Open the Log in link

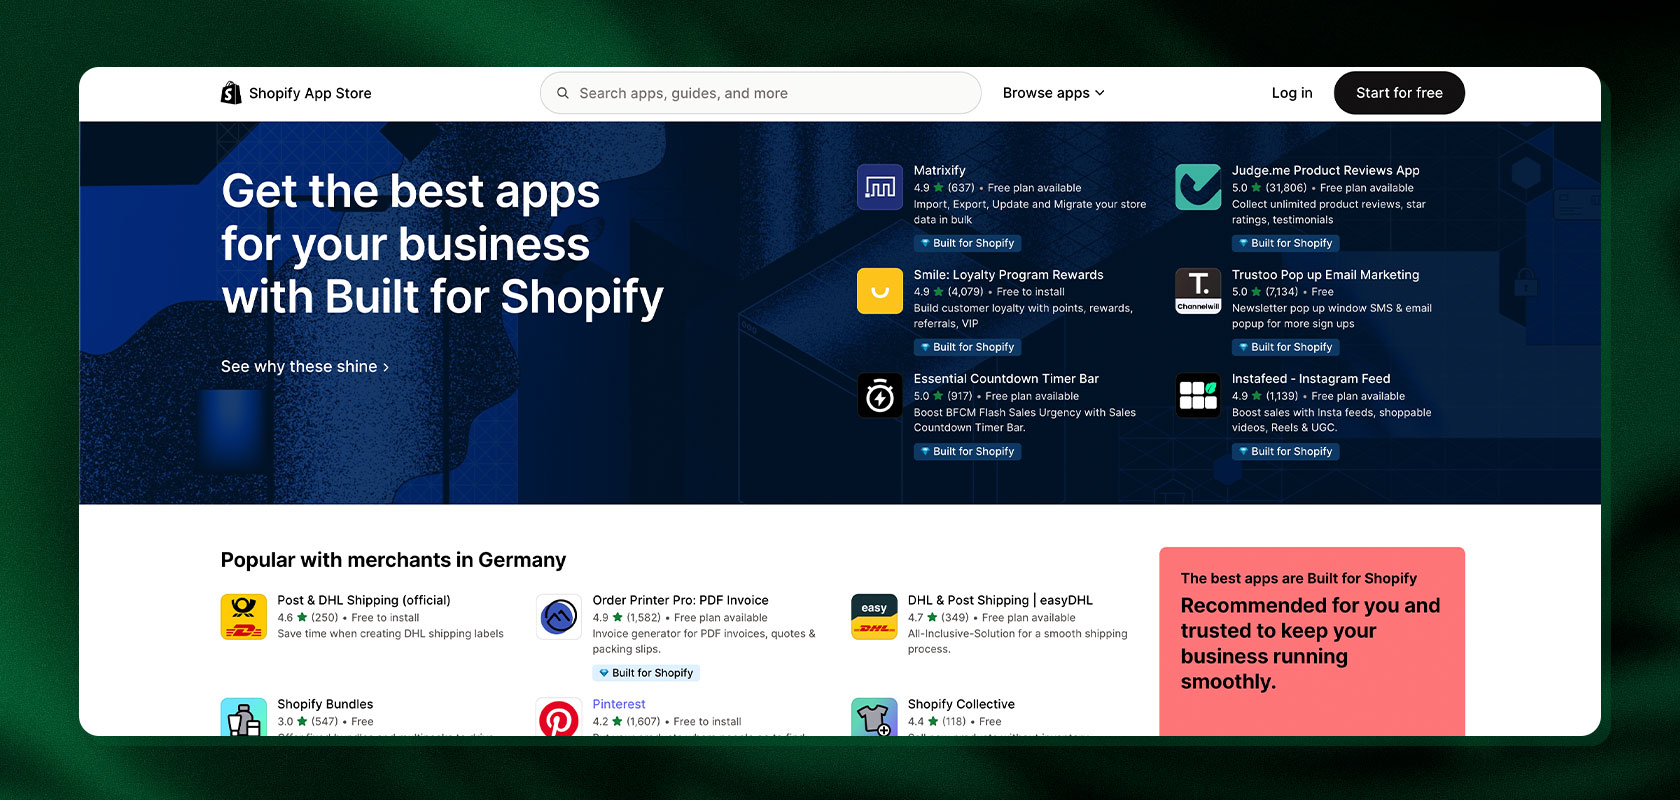pos(1292,93)
